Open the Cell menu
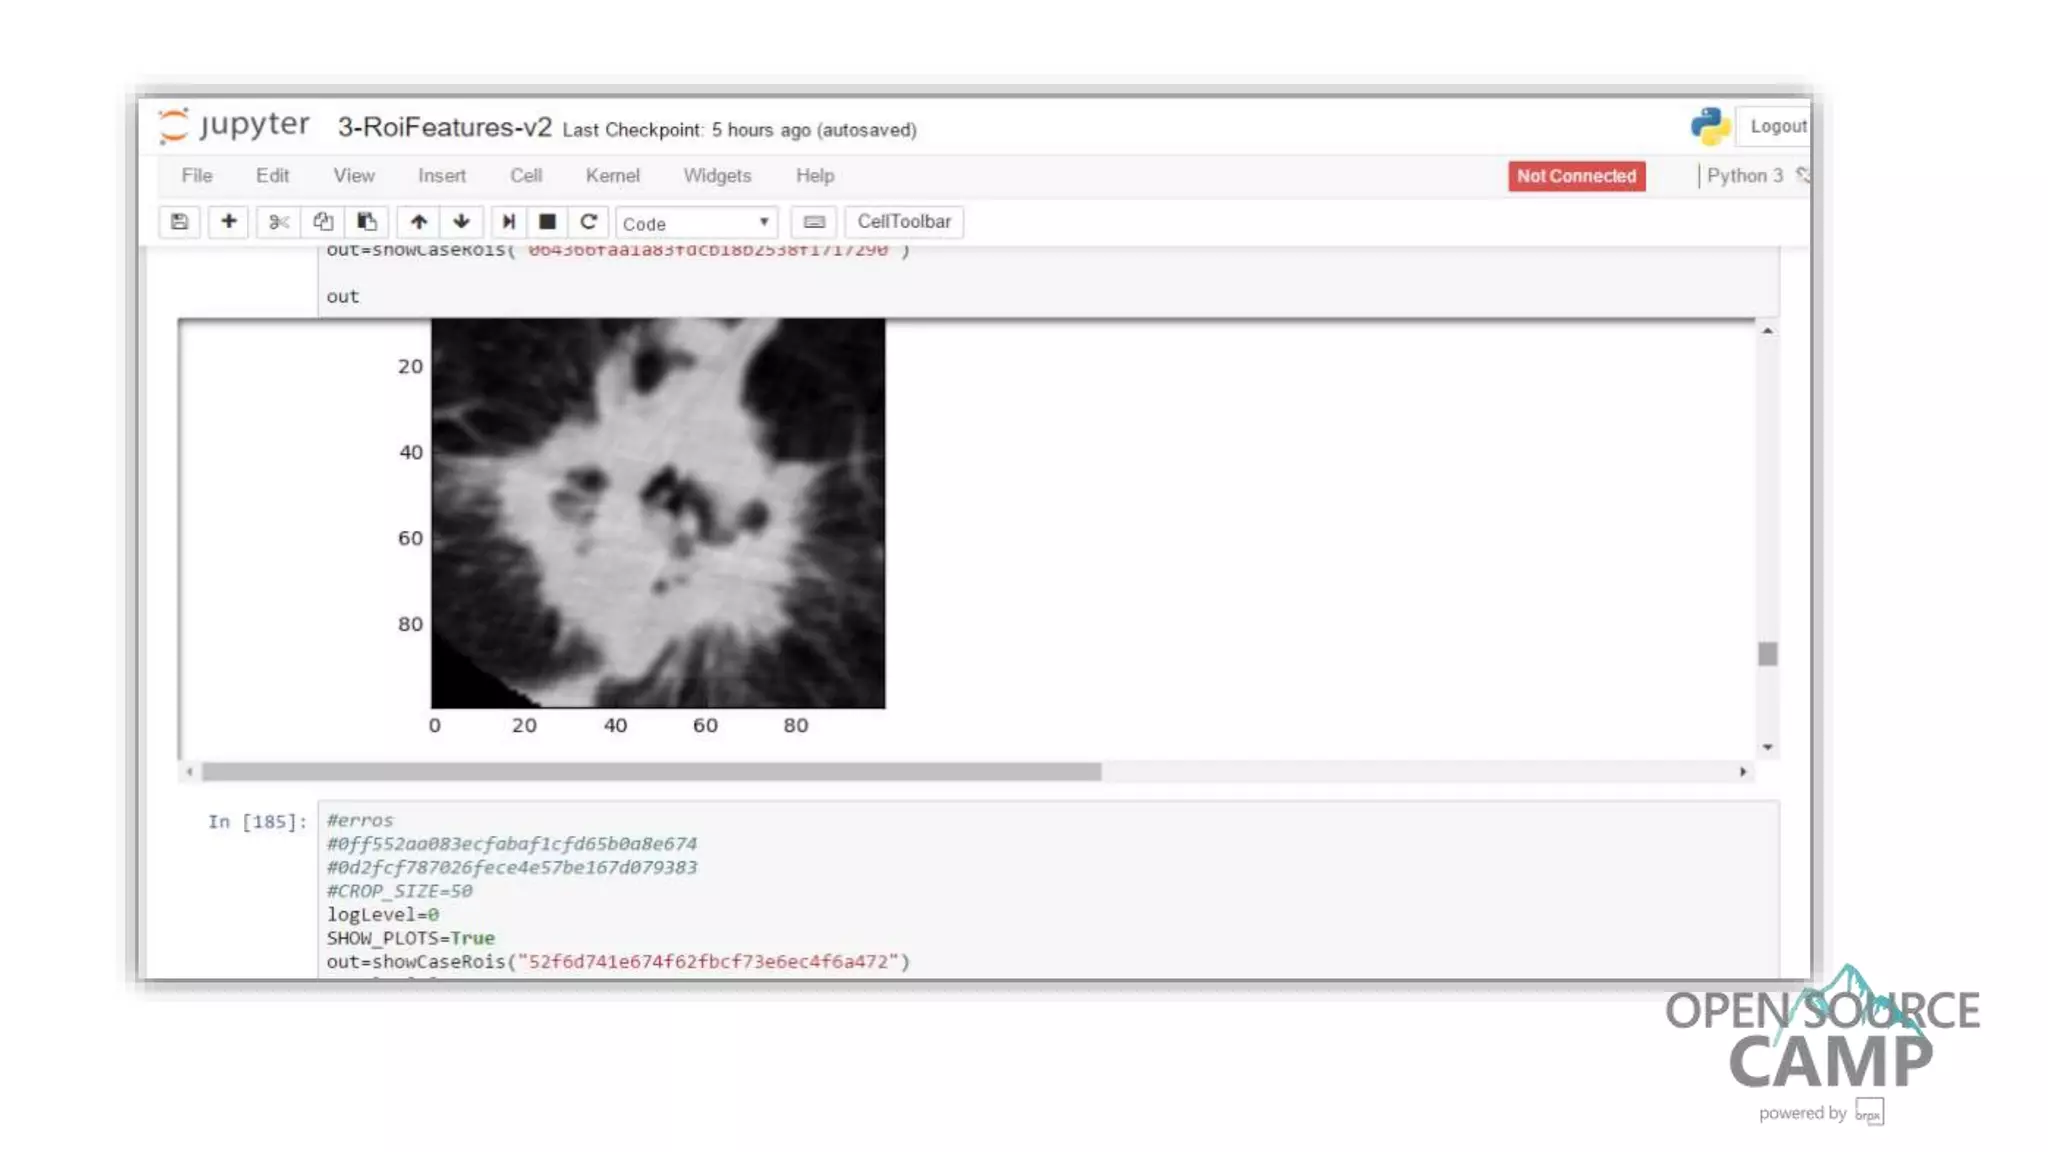This screenshot has height=1152, width=2048. click(526, 176)
